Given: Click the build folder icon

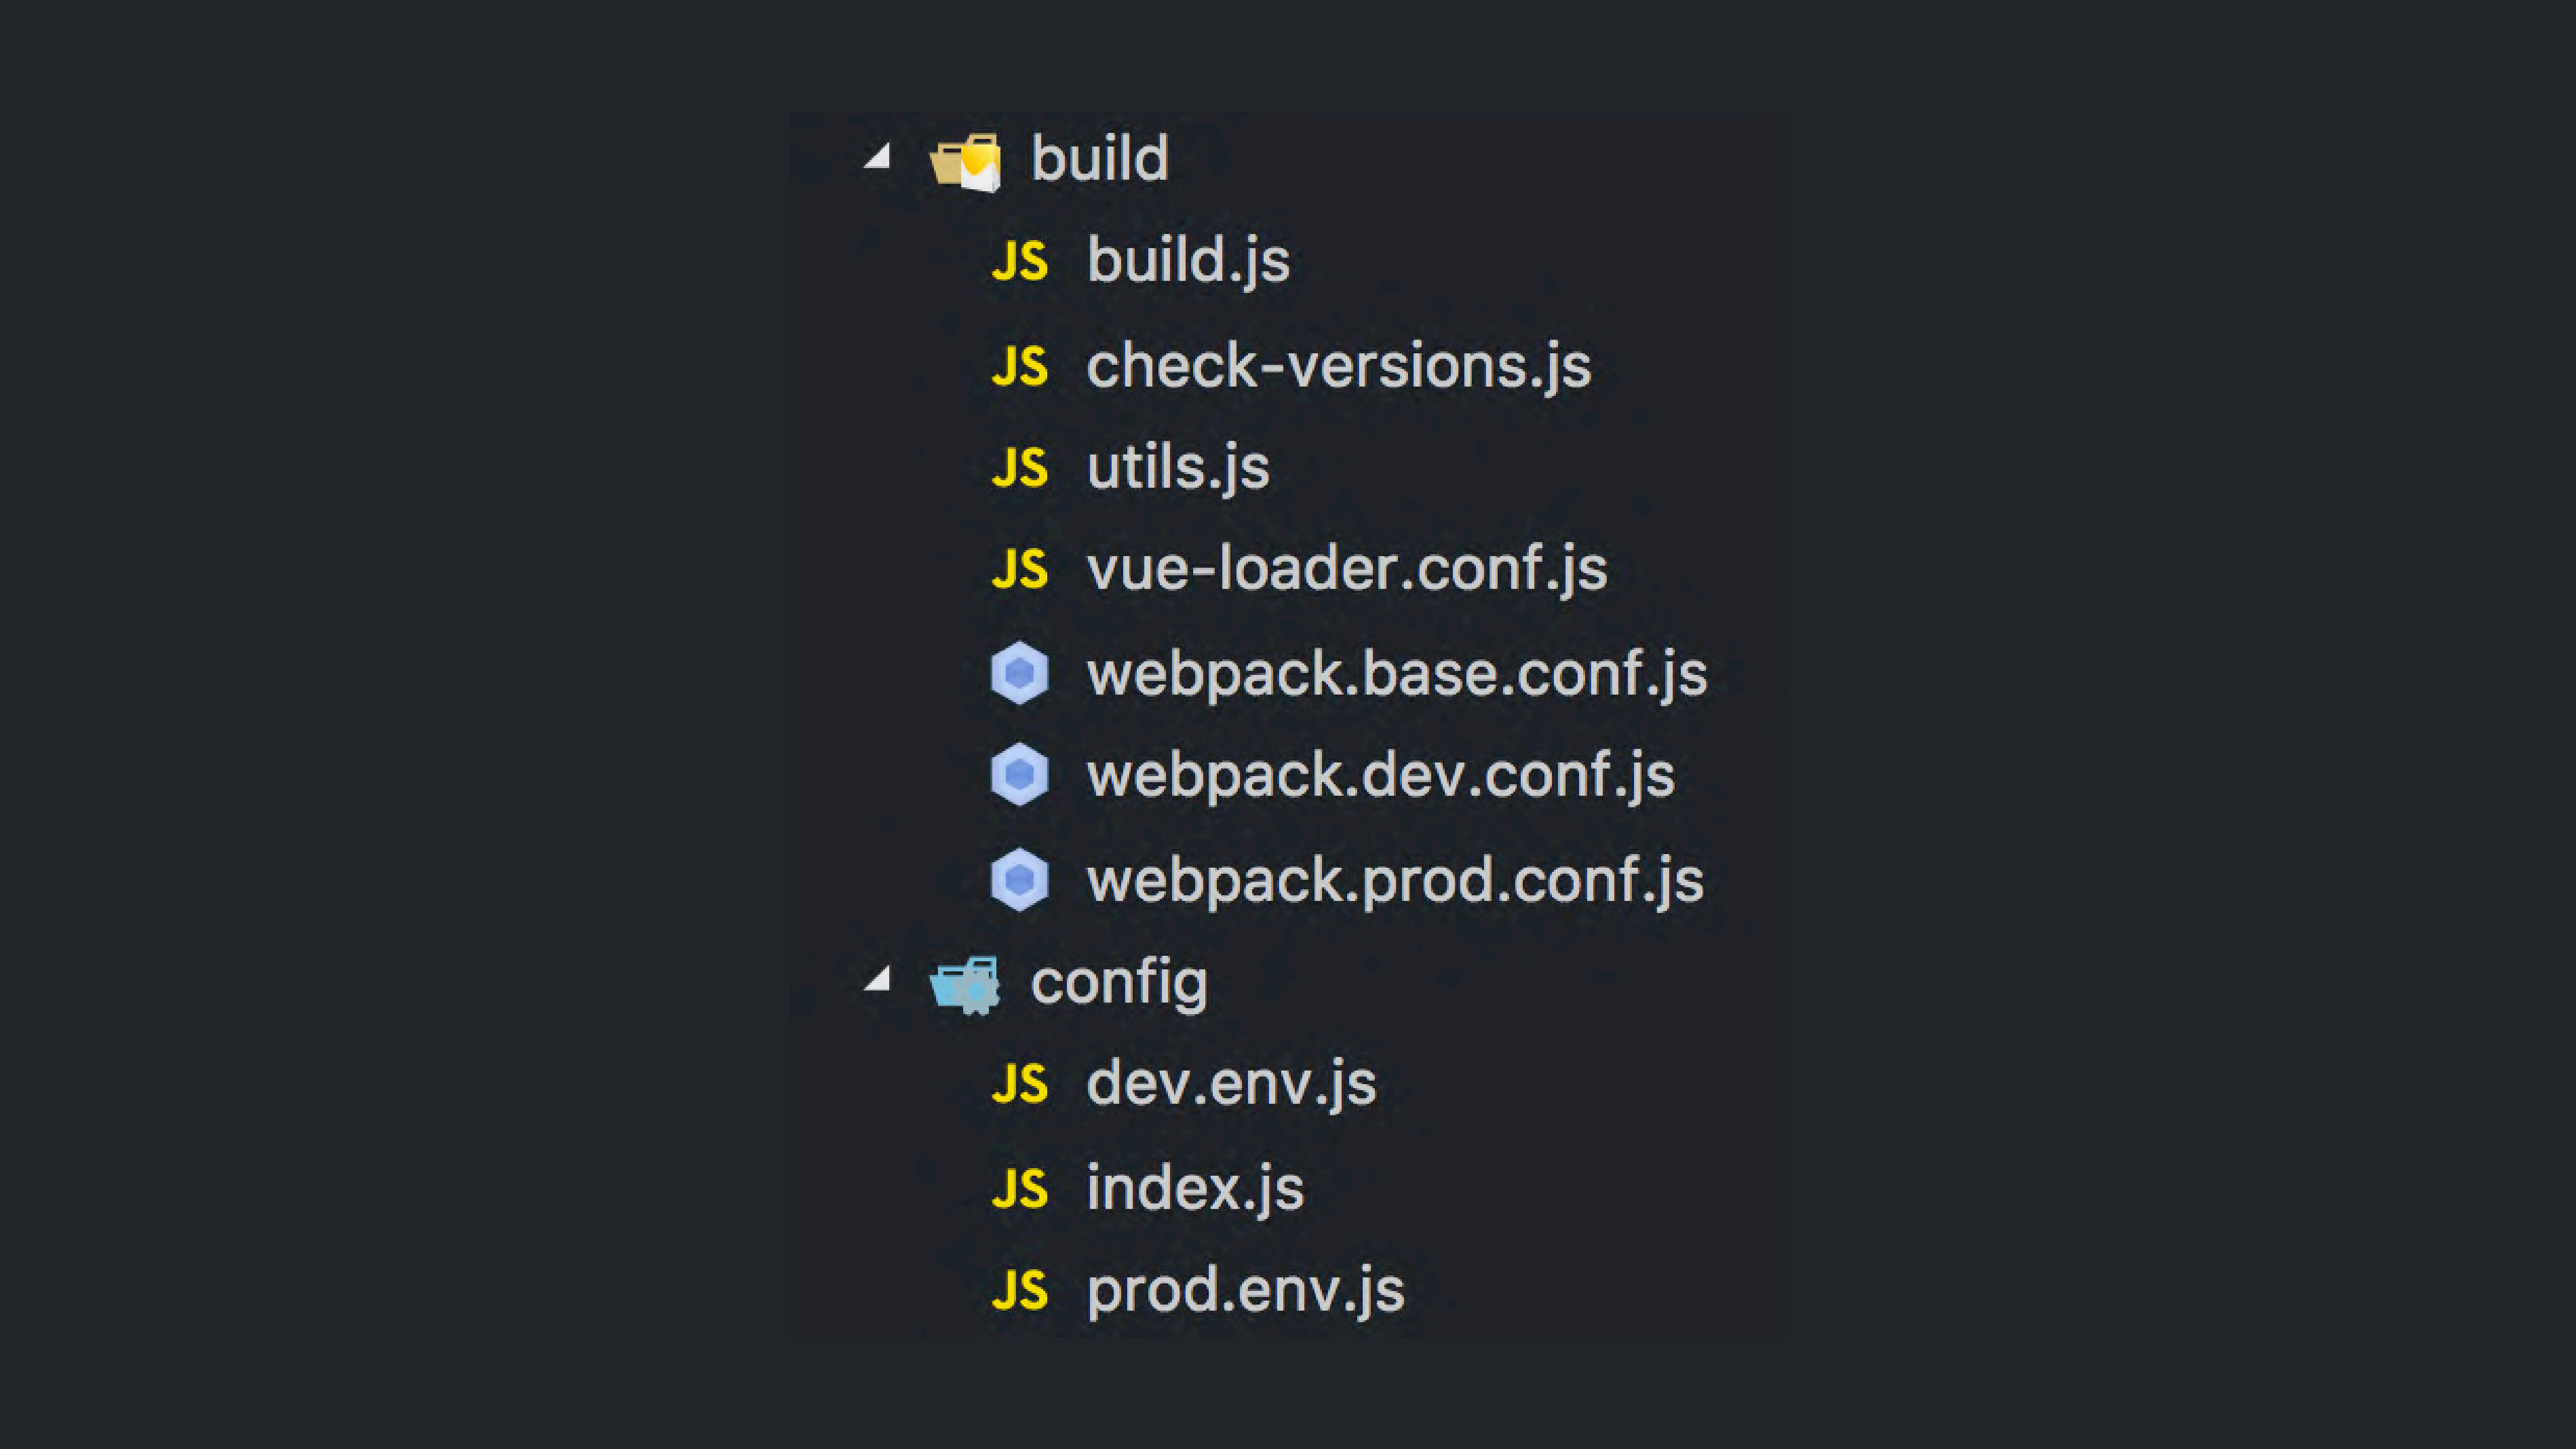Looking at the screenshot, I should pos(965,161).
